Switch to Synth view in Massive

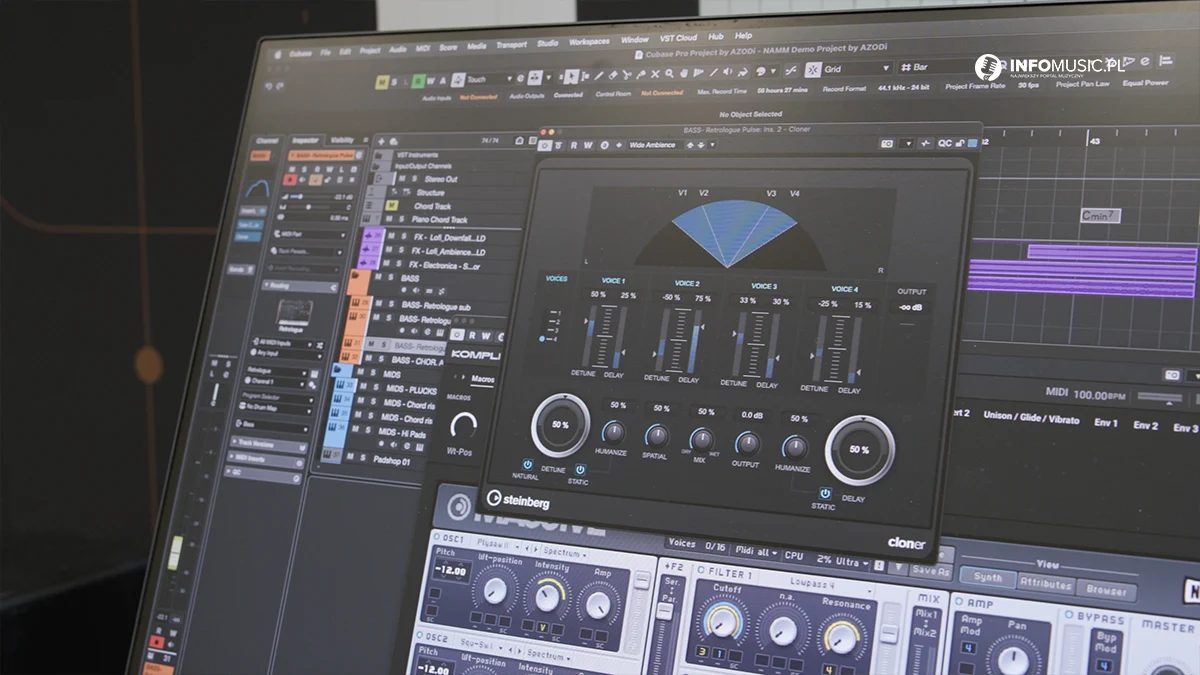[988, 578]
